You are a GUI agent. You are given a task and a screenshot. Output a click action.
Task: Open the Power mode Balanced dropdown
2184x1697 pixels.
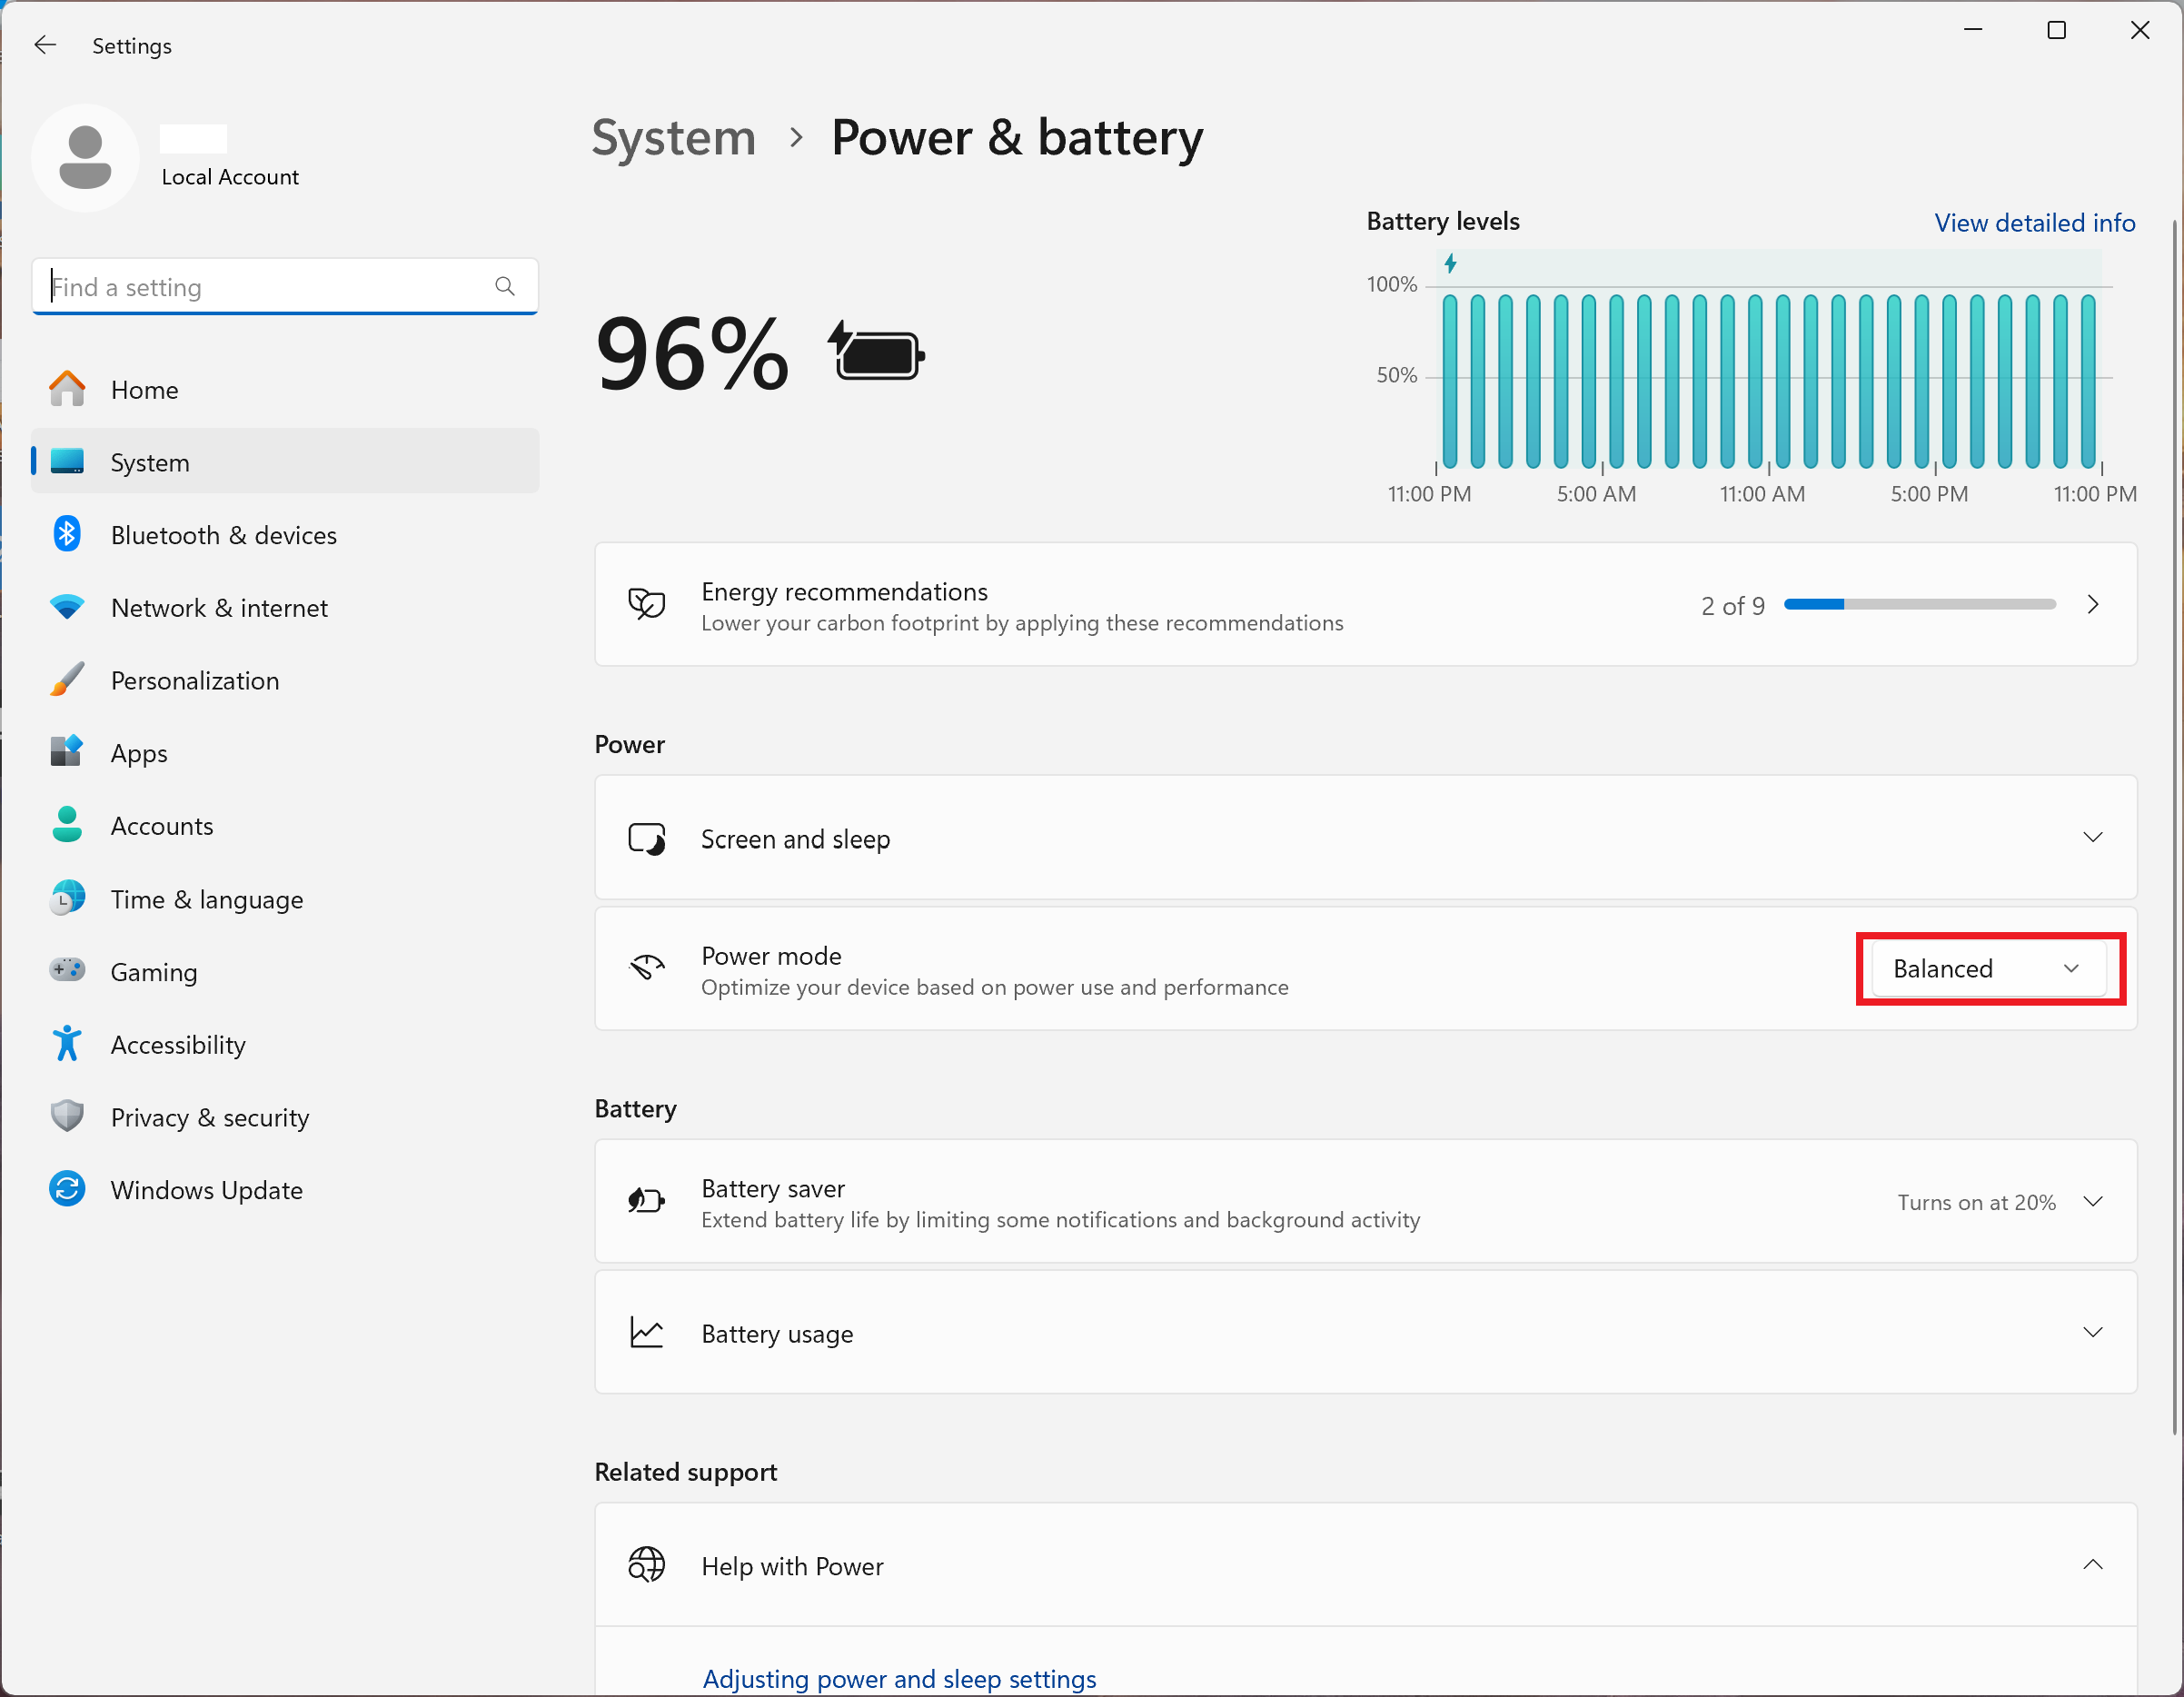coord(1988,968)
